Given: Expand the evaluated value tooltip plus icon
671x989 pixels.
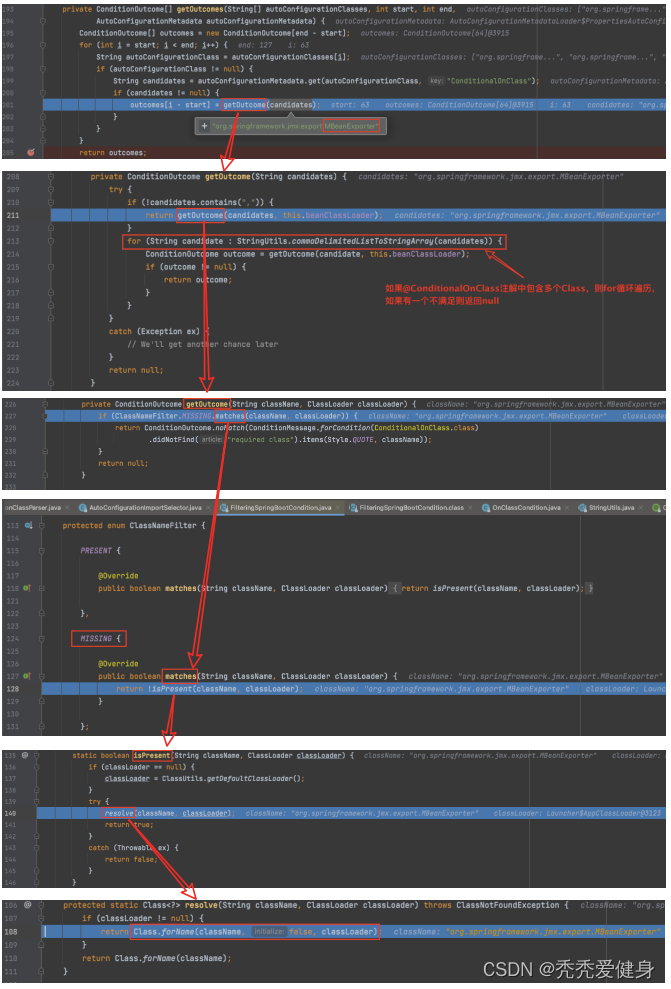Looking at the screenshot, I should pyautogui.click(x=205, y=126).
